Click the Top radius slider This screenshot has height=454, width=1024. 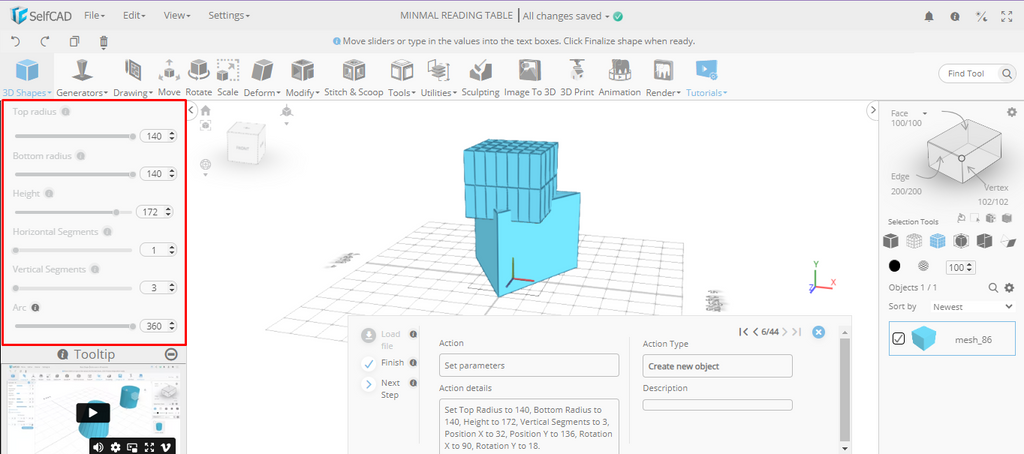(75, 137)
